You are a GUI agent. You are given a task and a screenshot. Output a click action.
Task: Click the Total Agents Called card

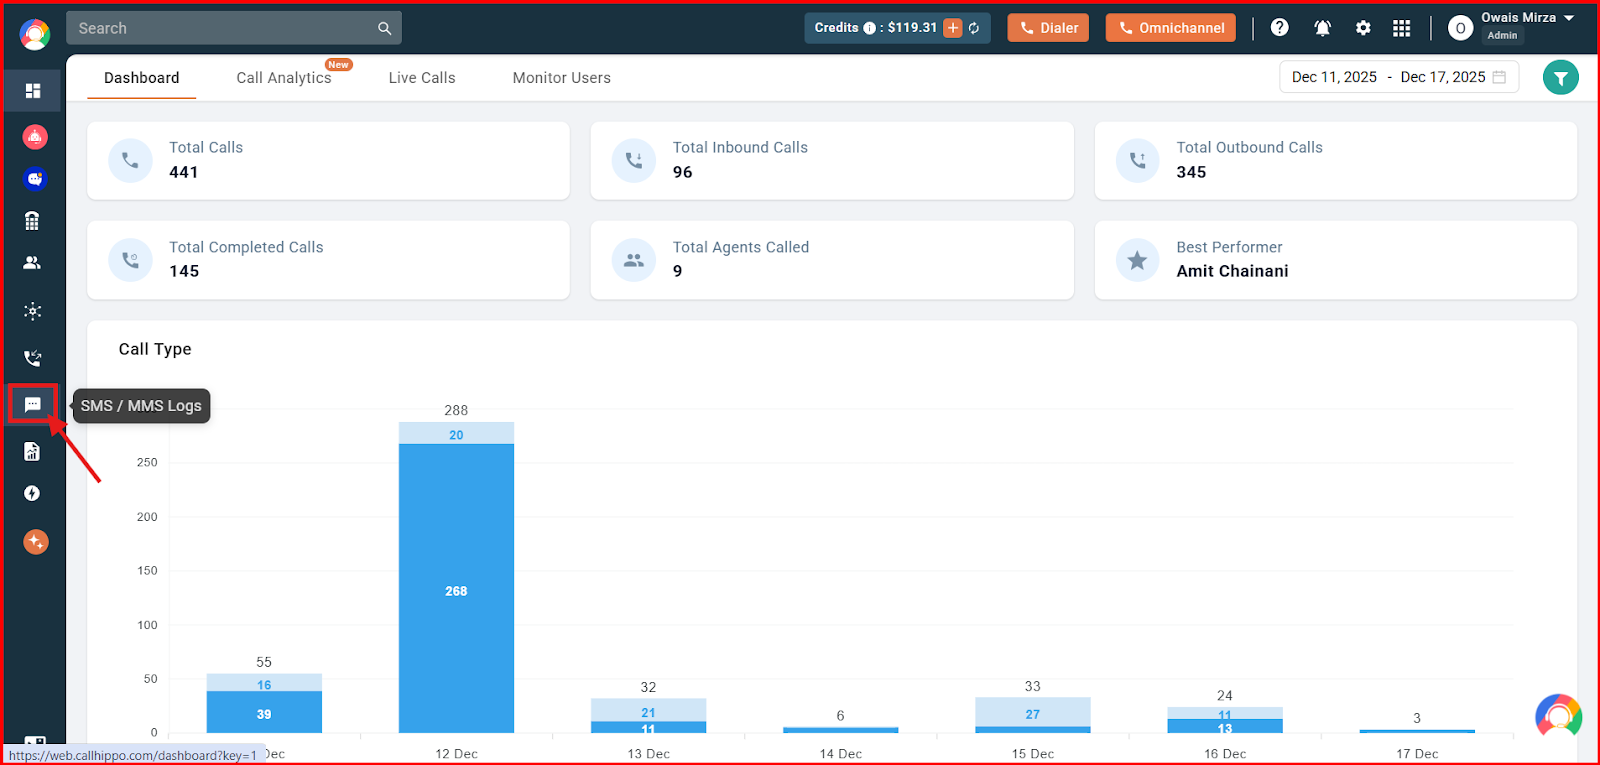pyautogui.click(x=832, y=260)
